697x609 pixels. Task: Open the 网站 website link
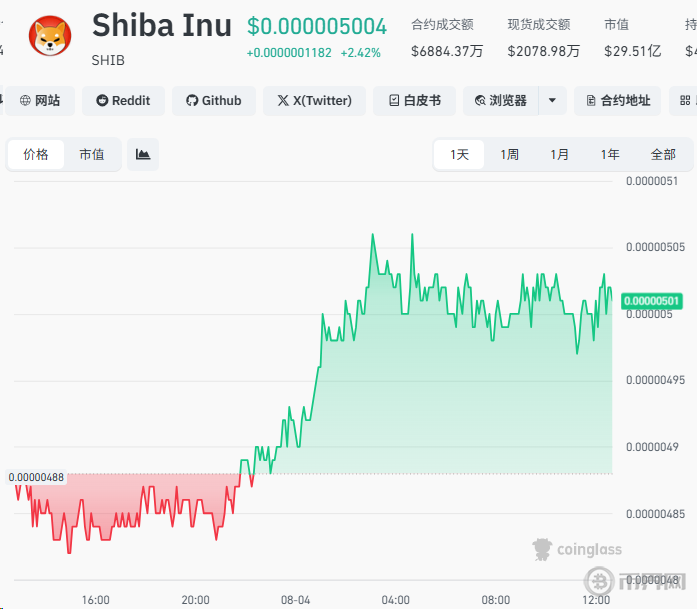tap(40, 101)
